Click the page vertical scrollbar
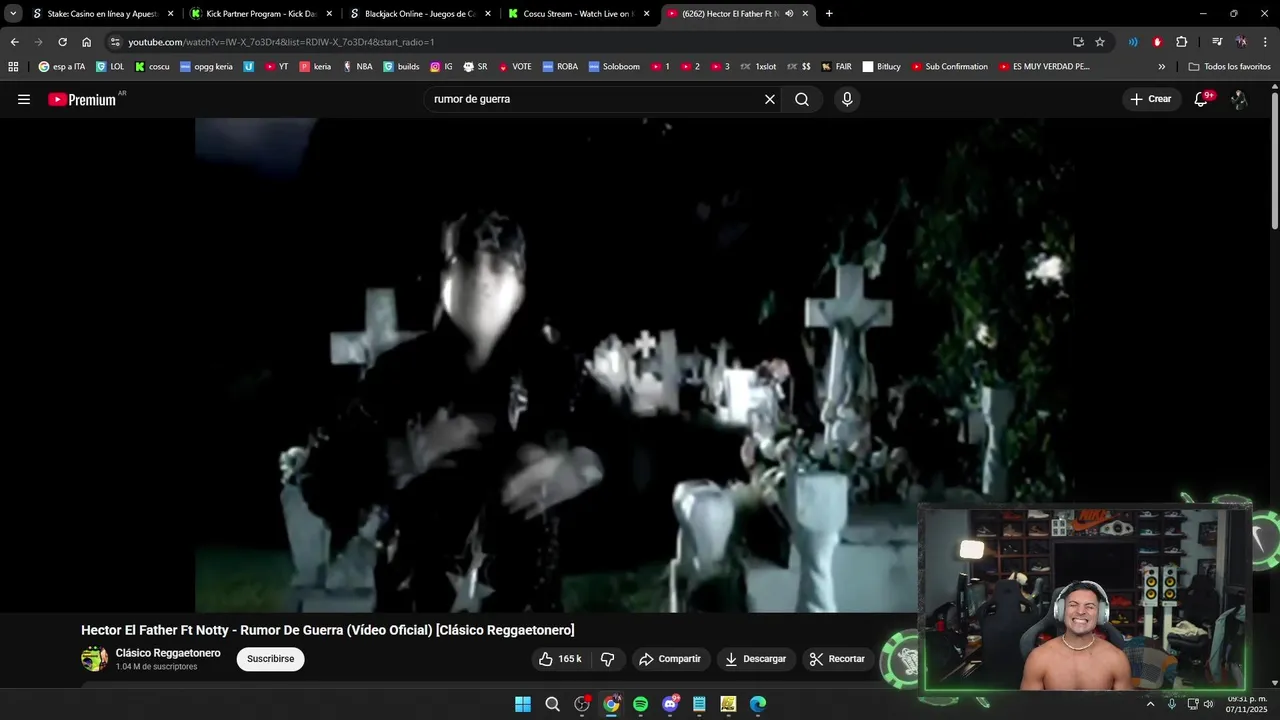This screenshot has height=720, width=1280. [x=1275, y=160]
